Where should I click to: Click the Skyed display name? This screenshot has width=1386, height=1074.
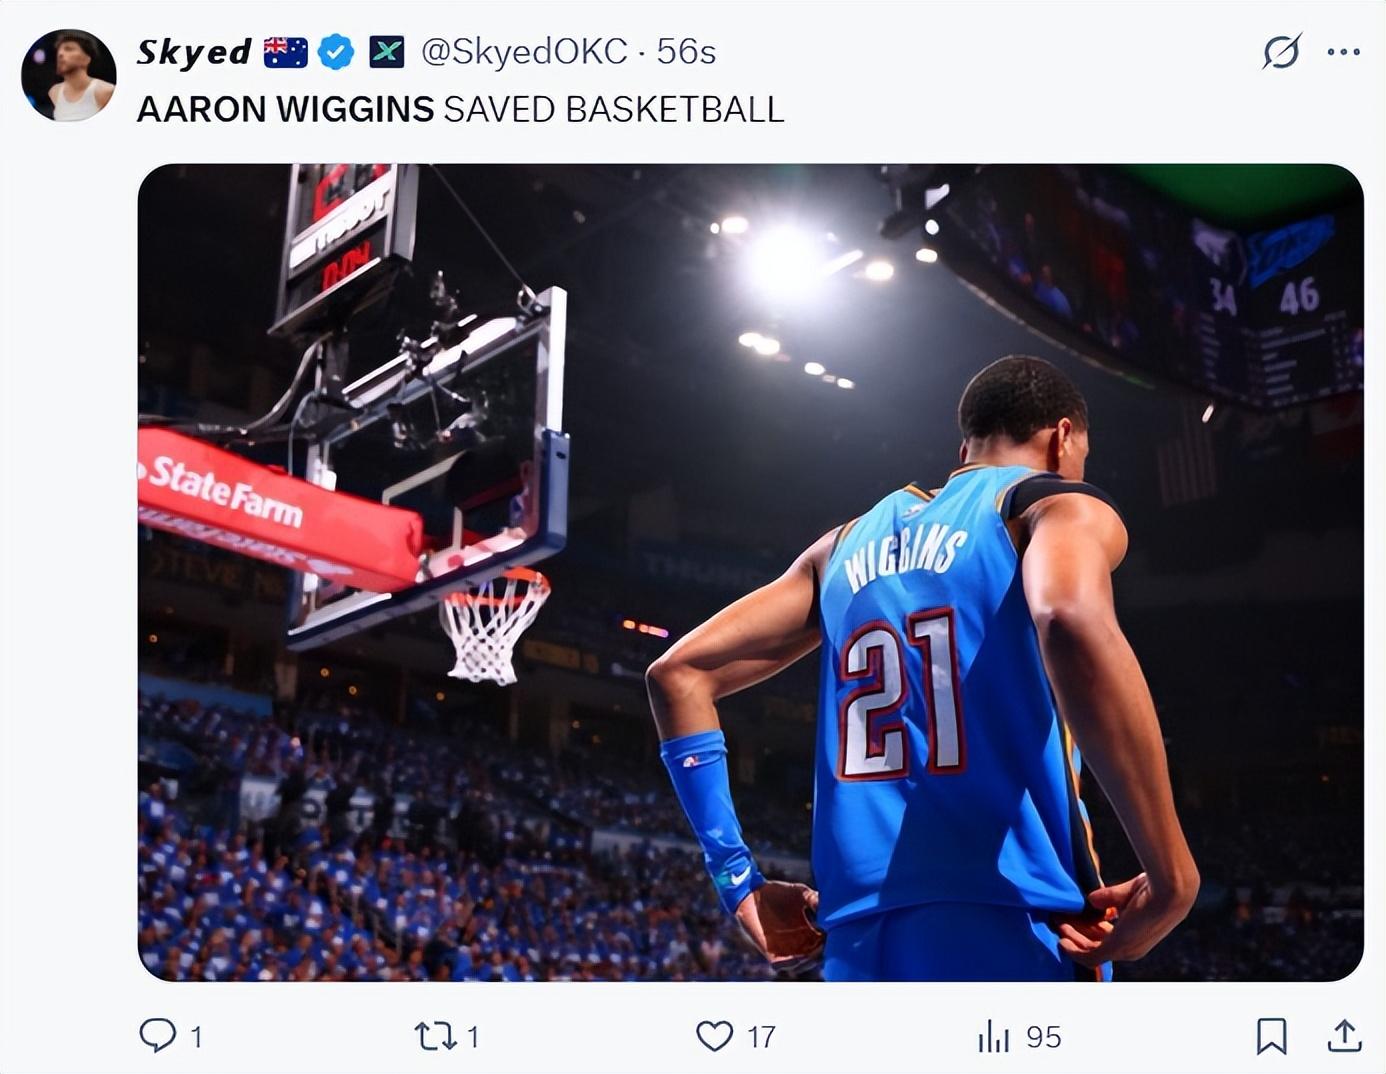(193, 52)
